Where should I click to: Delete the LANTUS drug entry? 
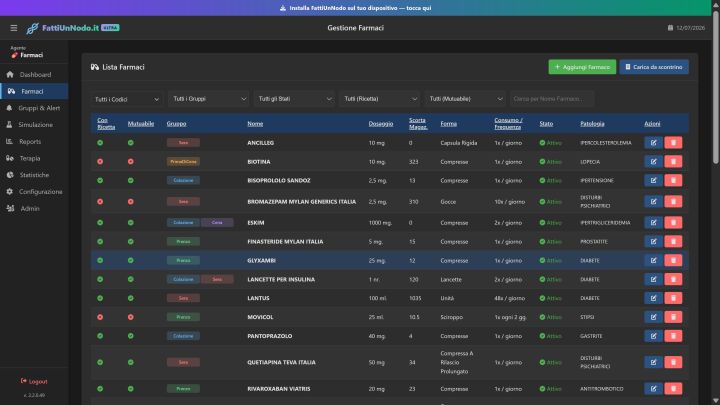[x=673, y=298]
